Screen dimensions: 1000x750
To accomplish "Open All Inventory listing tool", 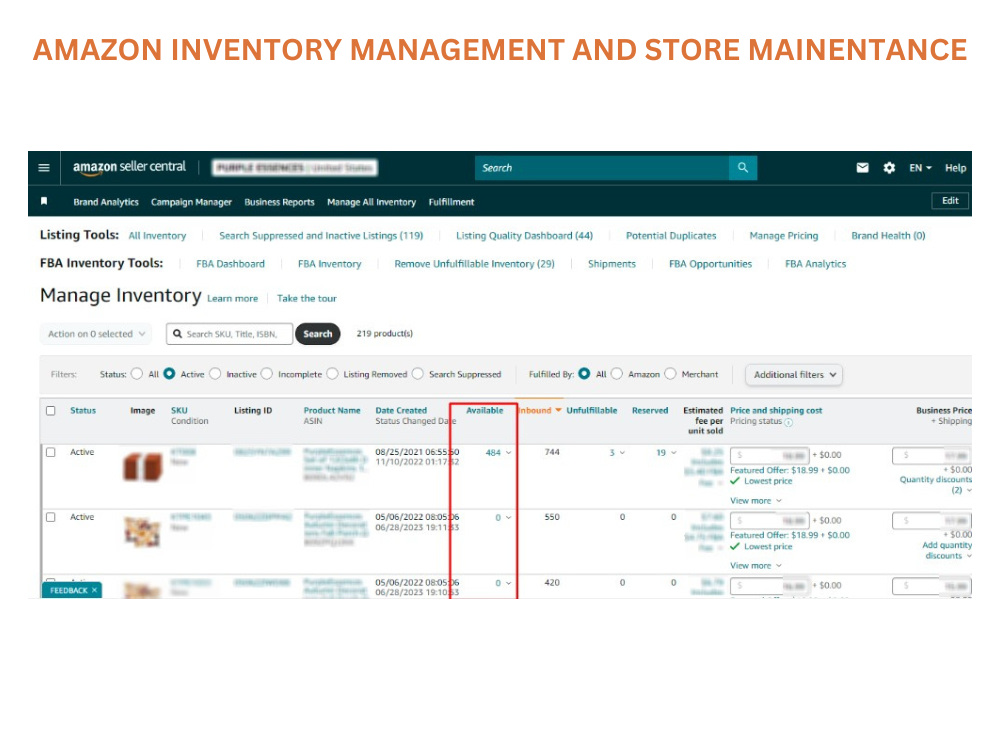I will pos(158,235).
